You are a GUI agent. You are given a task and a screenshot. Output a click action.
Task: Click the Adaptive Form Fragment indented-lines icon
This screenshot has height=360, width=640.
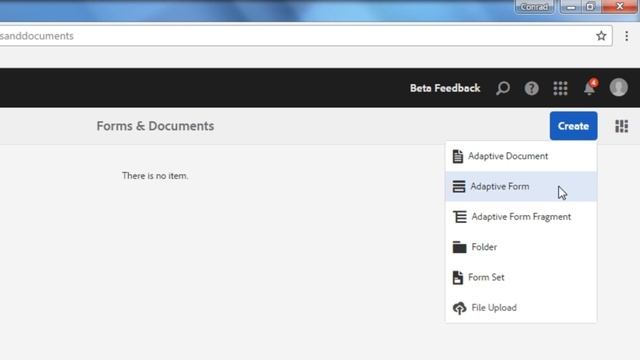tap(459, 217)
